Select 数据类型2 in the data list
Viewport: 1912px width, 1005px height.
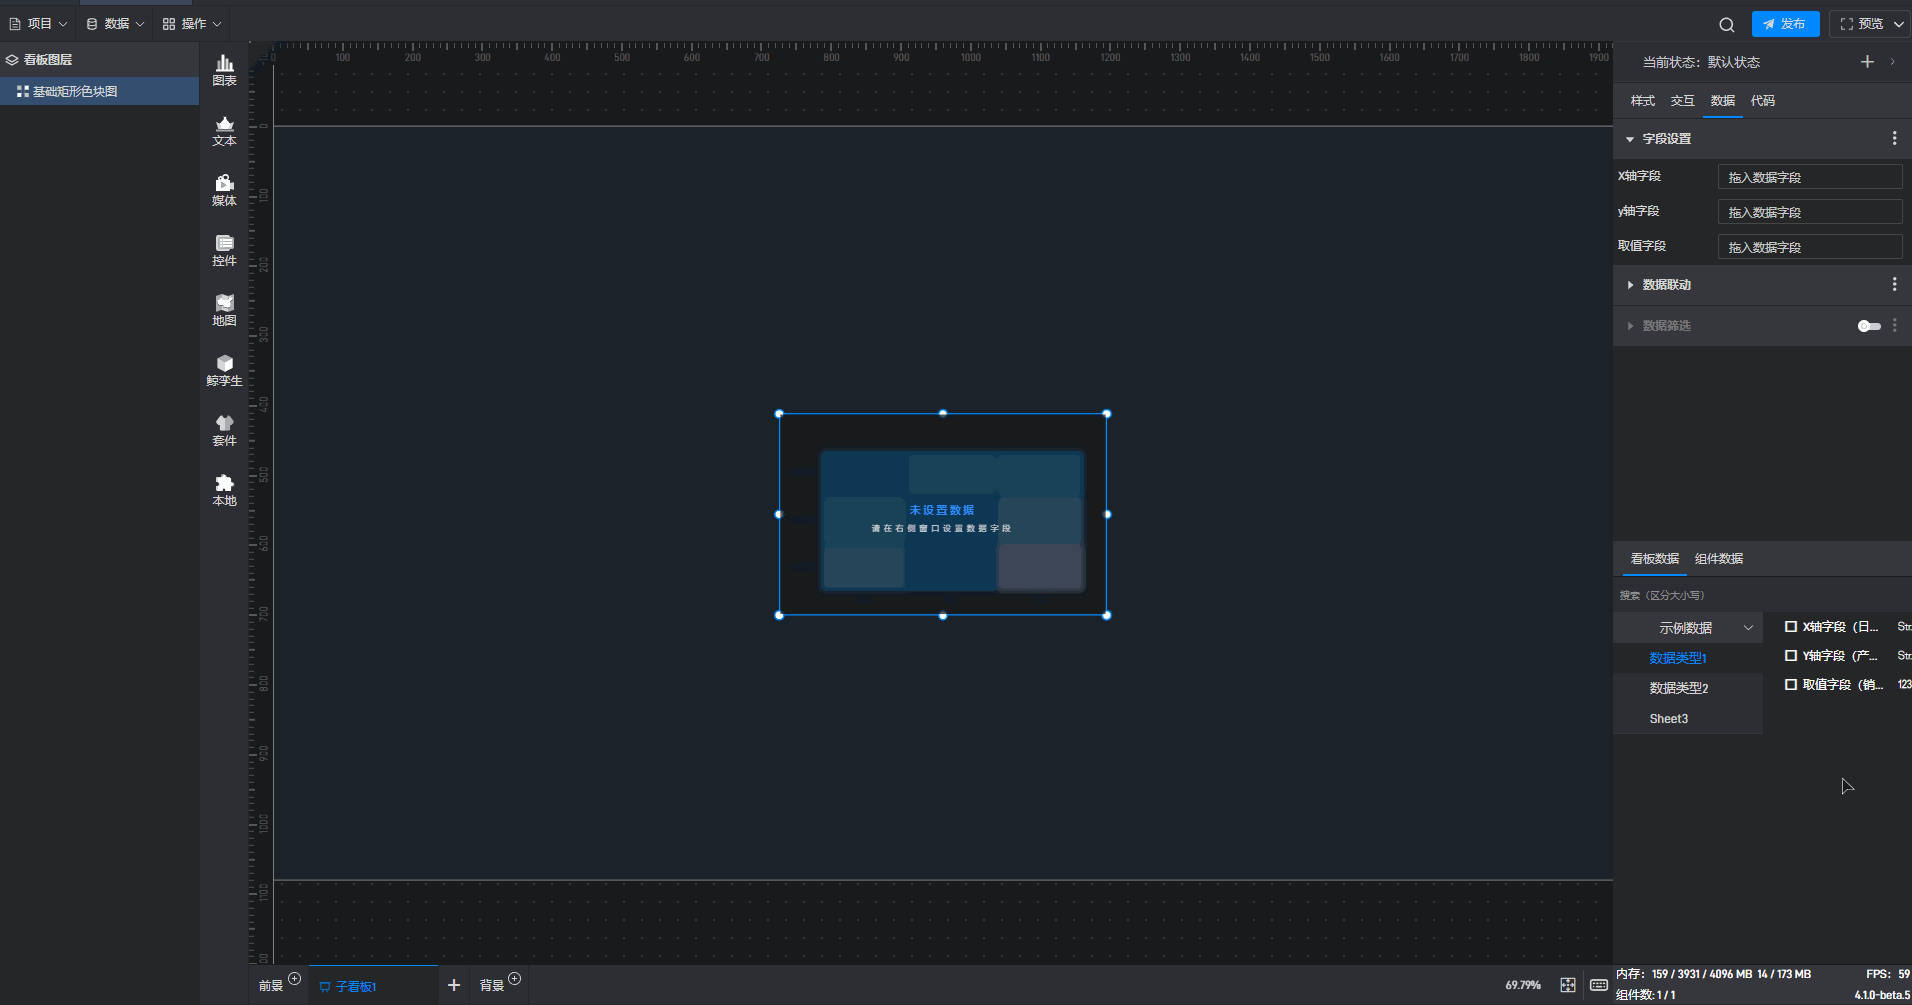1679,688
